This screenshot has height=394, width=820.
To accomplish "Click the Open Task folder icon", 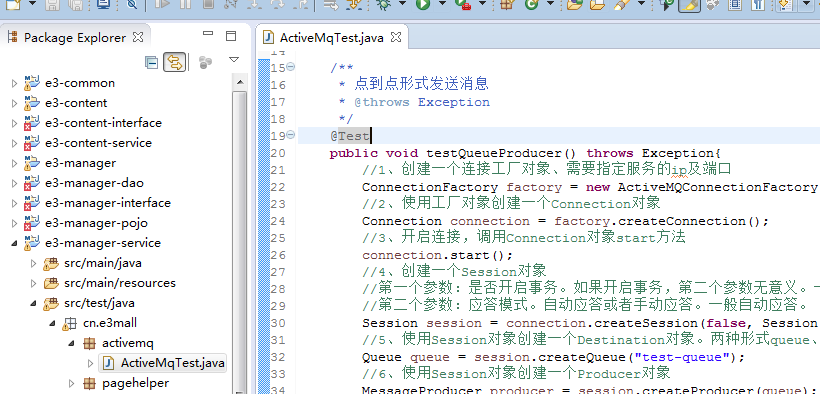I will point(597,4).
